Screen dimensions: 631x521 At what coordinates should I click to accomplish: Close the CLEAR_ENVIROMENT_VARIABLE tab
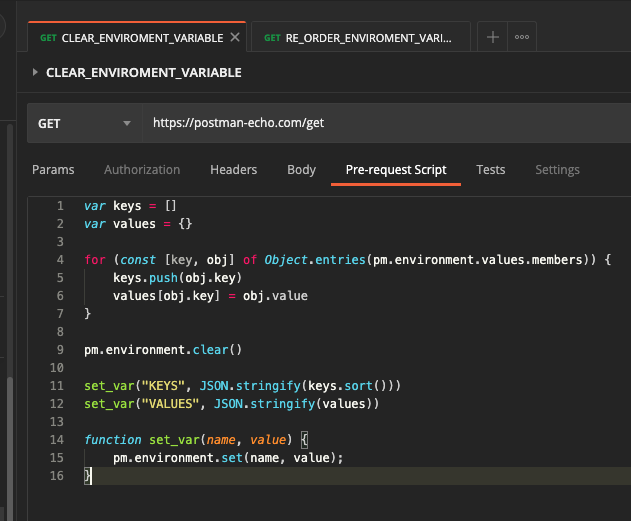pos(235,37)
